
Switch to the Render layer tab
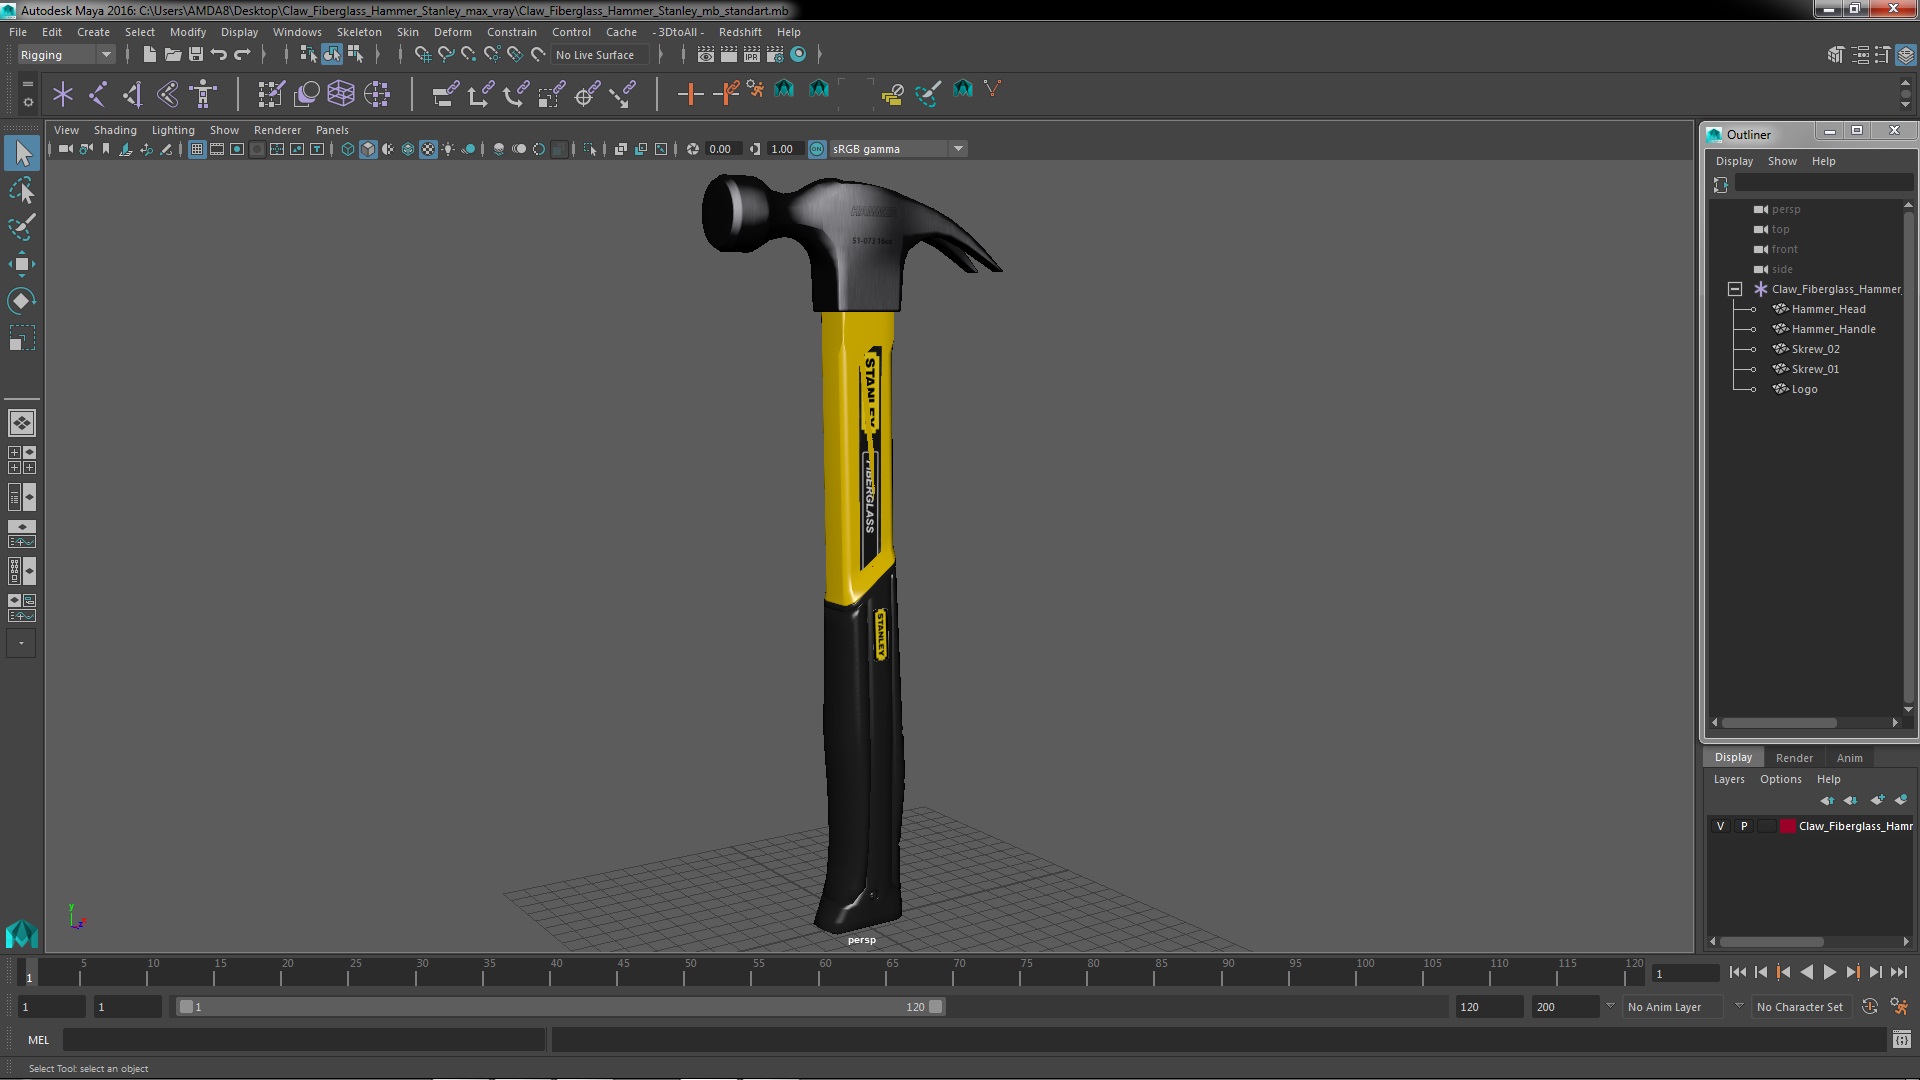(1794, 758)
